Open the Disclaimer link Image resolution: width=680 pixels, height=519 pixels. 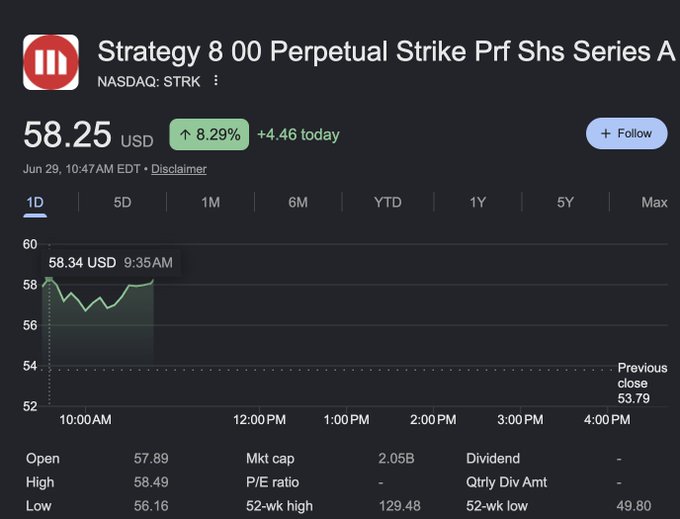click(x=179, y=169)
